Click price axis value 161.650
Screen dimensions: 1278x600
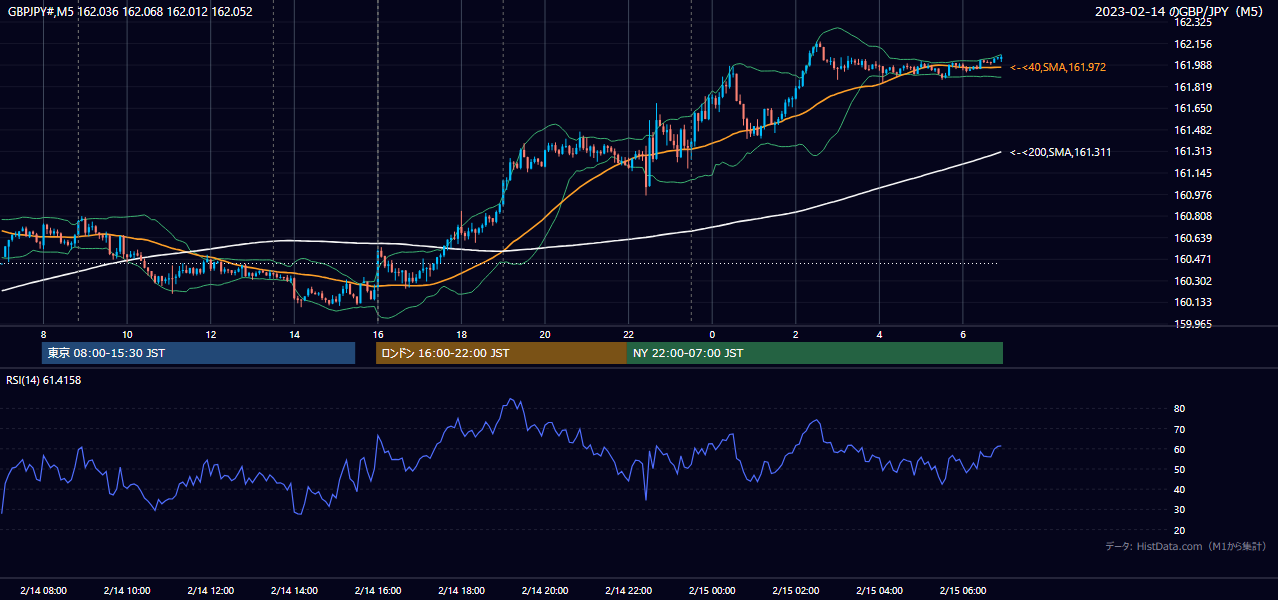click(x=1192, y=108)
